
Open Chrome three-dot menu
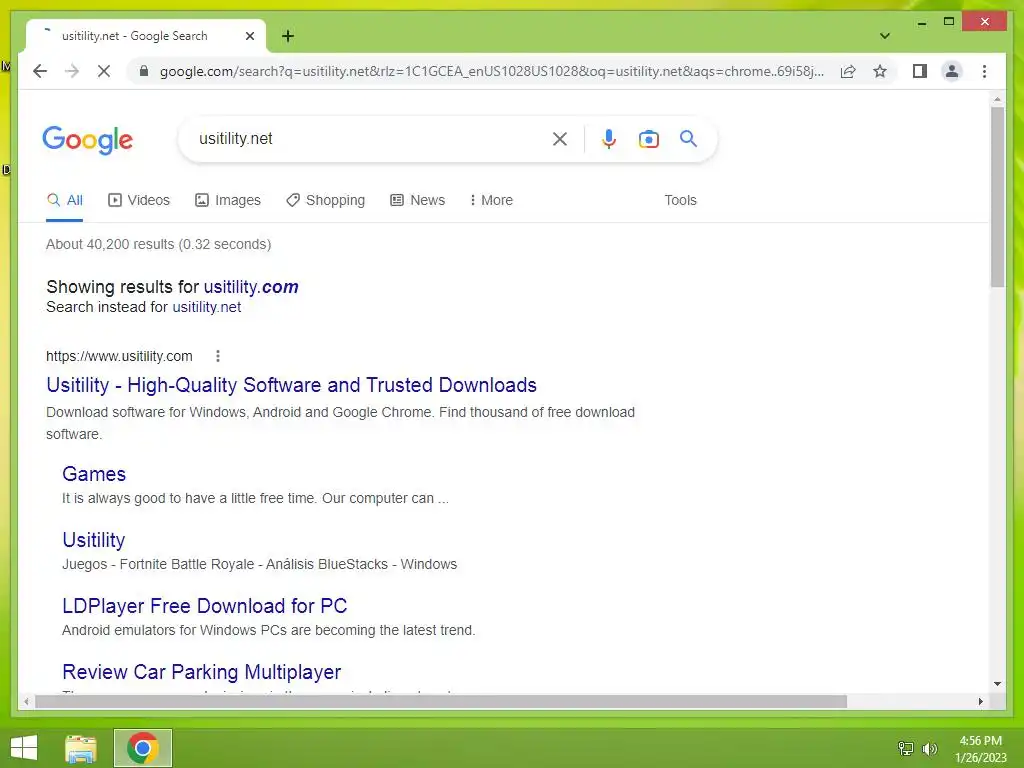click(984, 71)
